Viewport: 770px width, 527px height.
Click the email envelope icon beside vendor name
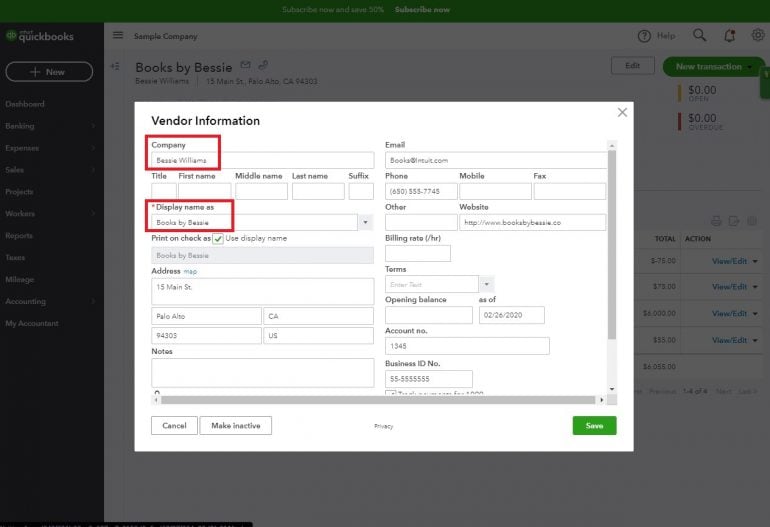tap(246, 66)
